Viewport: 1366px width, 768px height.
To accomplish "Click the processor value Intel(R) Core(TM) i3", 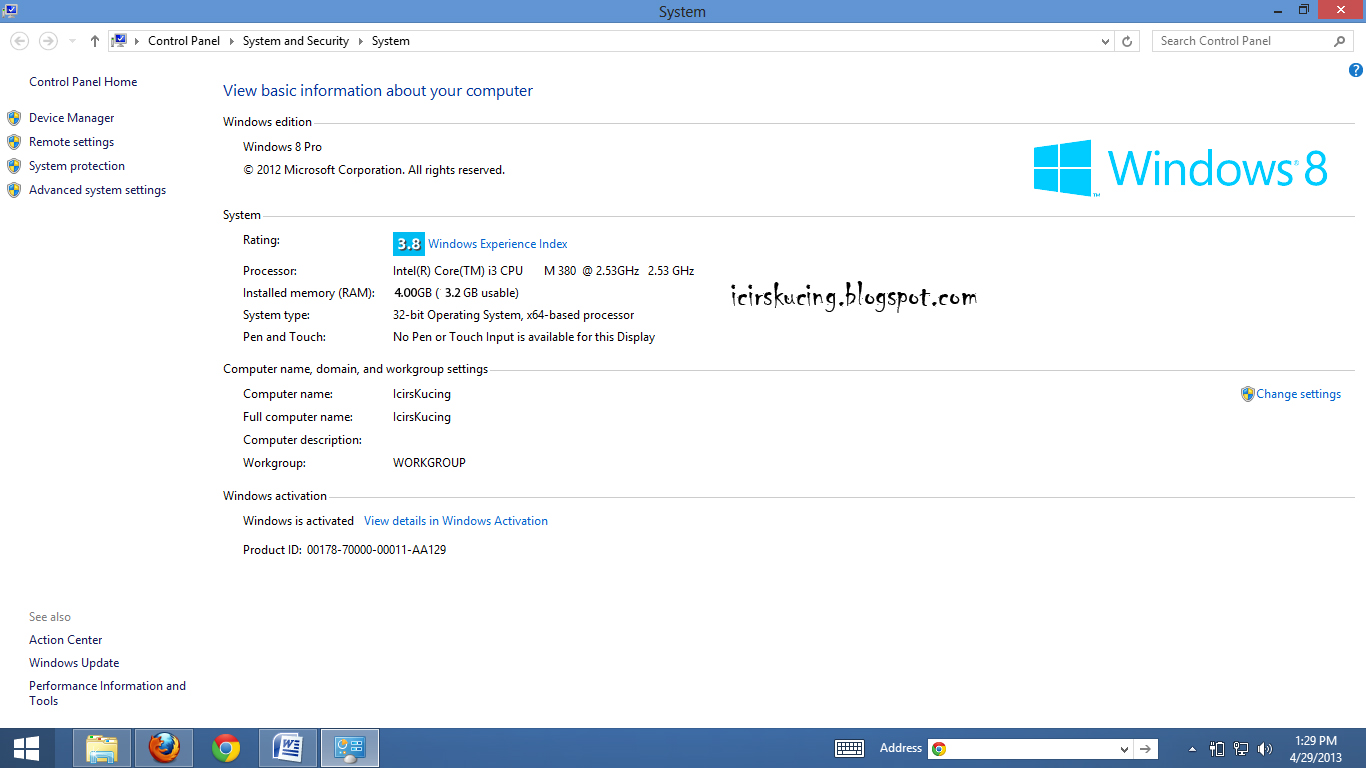I will pyautogui.click(x=543, y=271).
